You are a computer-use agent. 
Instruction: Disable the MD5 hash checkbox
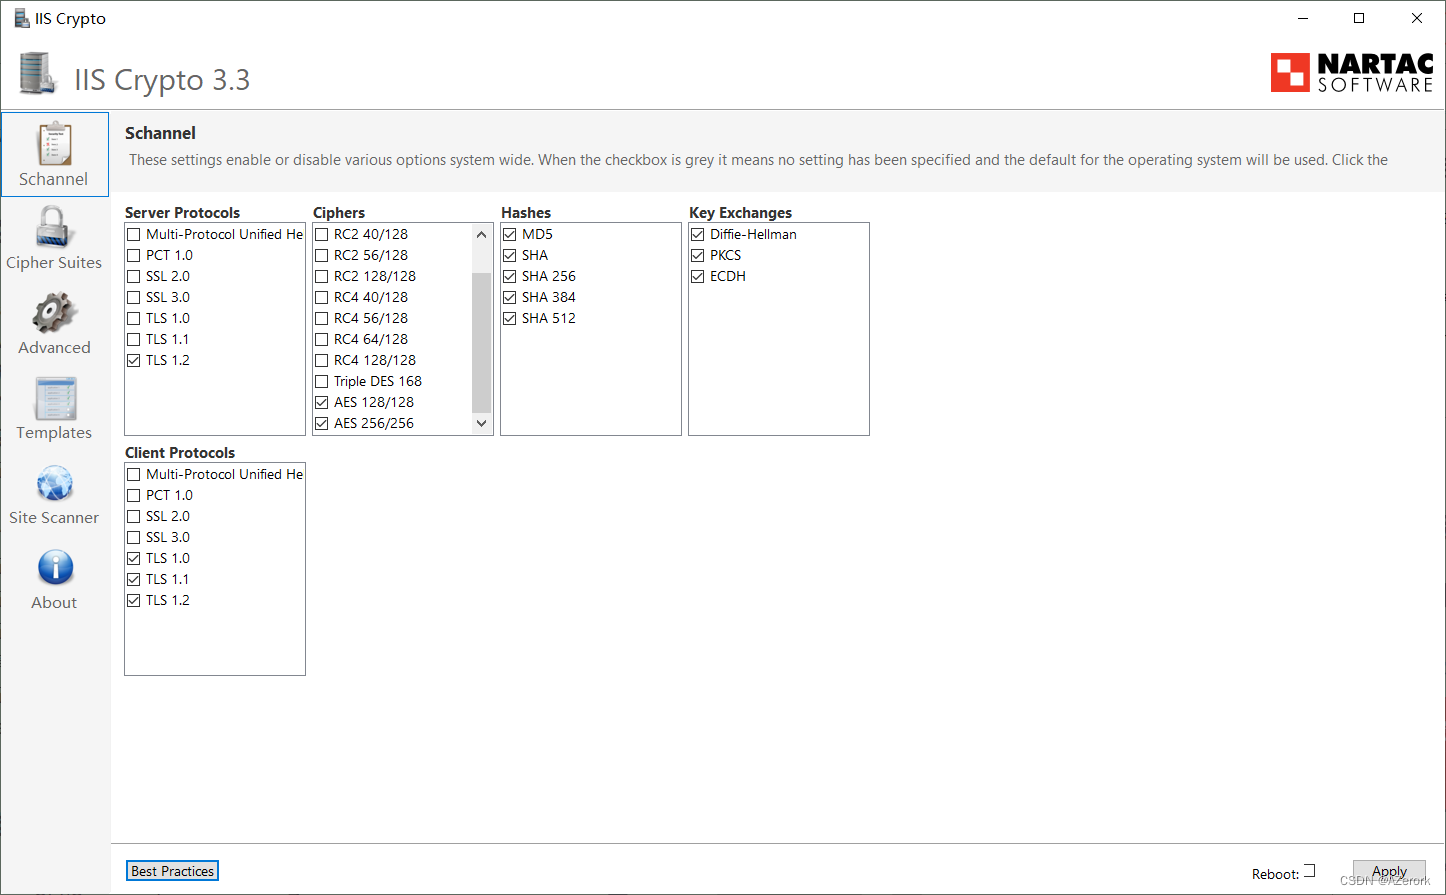[x=510, y=234]
